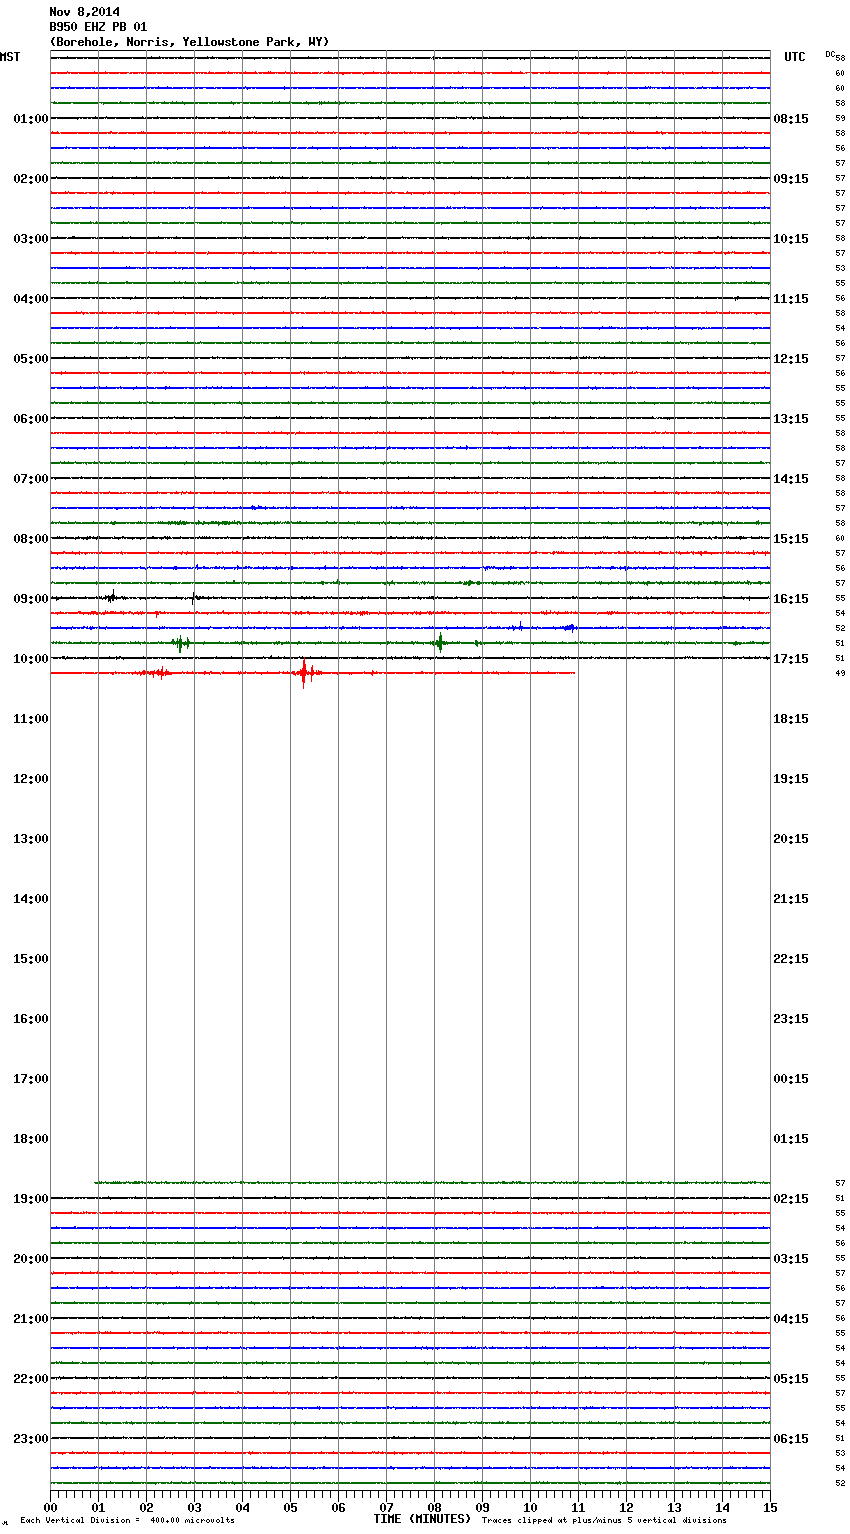The image size is (850, 1534).
Task: Click 'Traces clipped at plus/minus 5 vertical divisions' note
Action: 604,1520
